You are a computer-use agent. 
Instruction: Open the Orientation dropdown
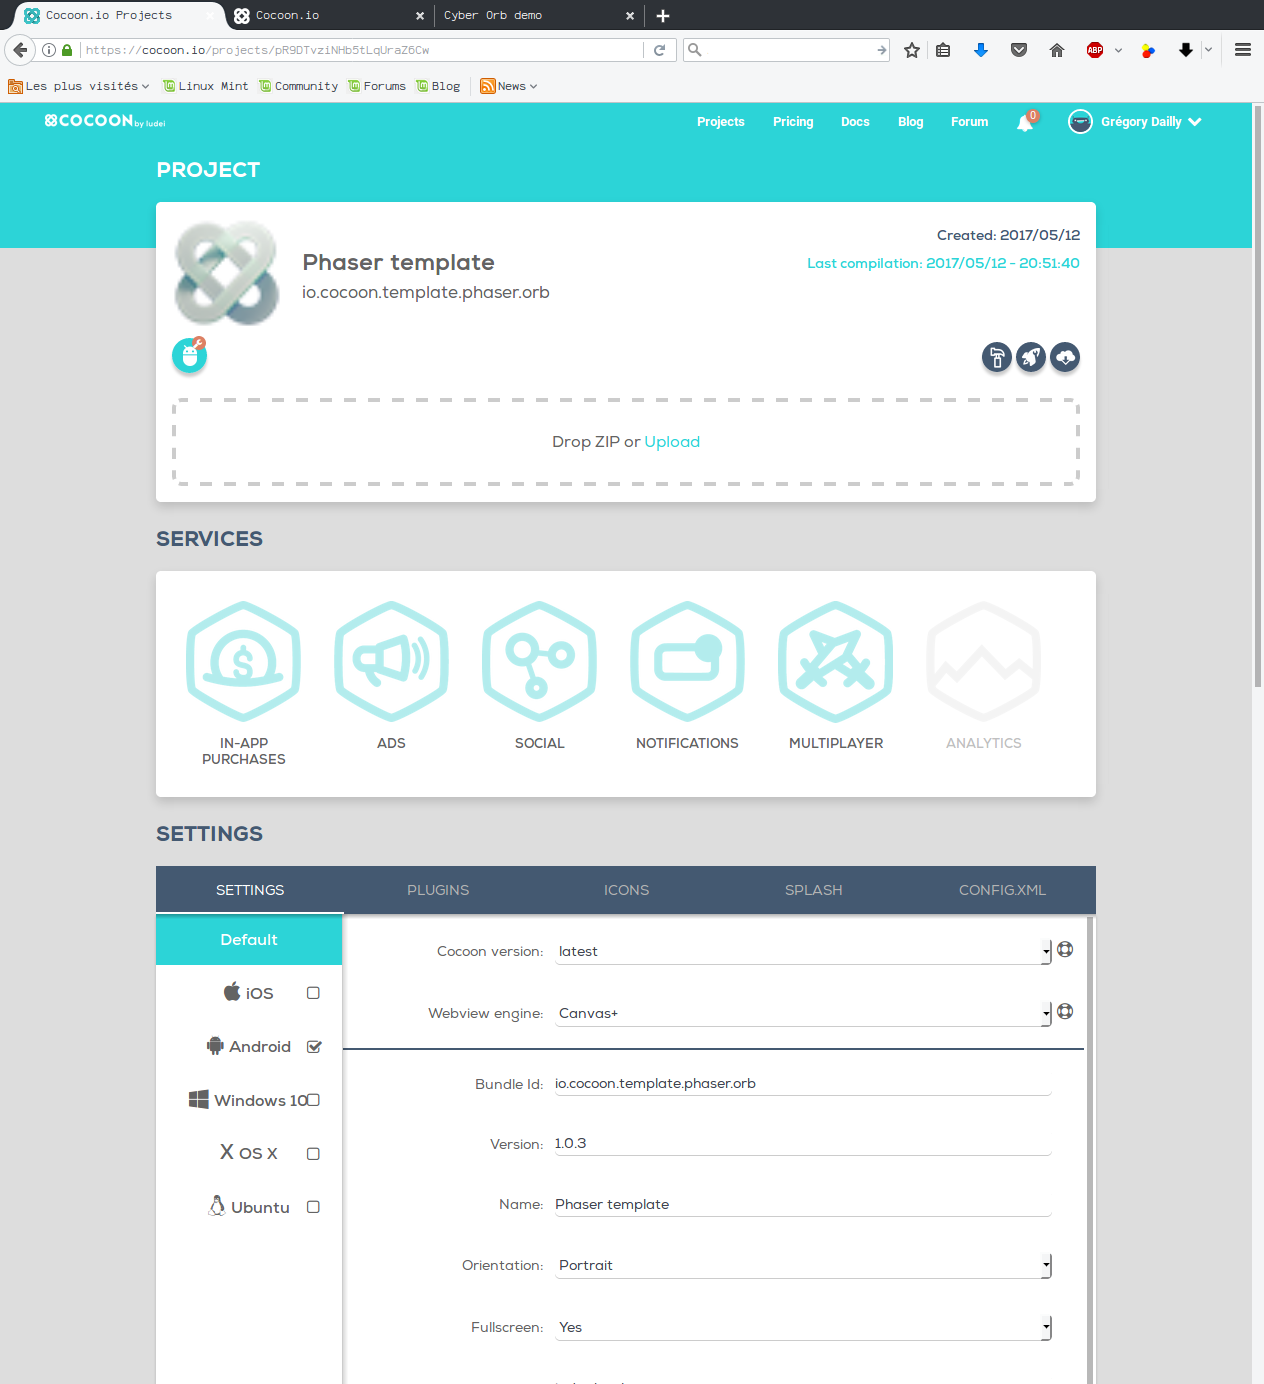coord(803,1265)
